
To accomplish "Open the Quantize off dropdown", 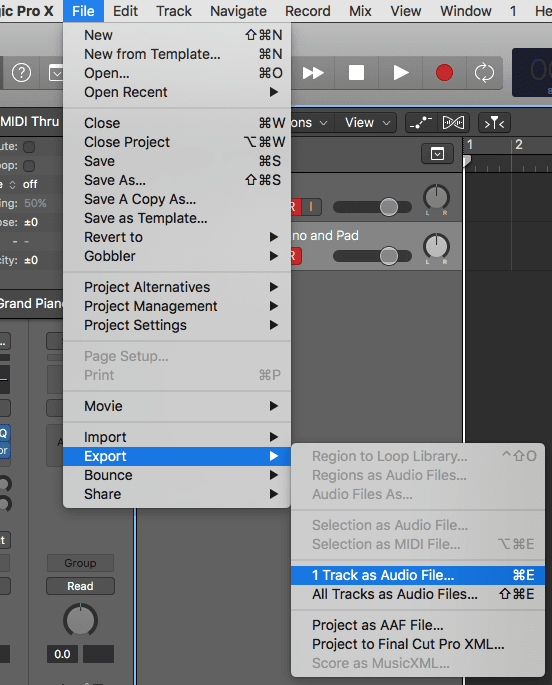I will pyautogui.click(x=24, y=184).
